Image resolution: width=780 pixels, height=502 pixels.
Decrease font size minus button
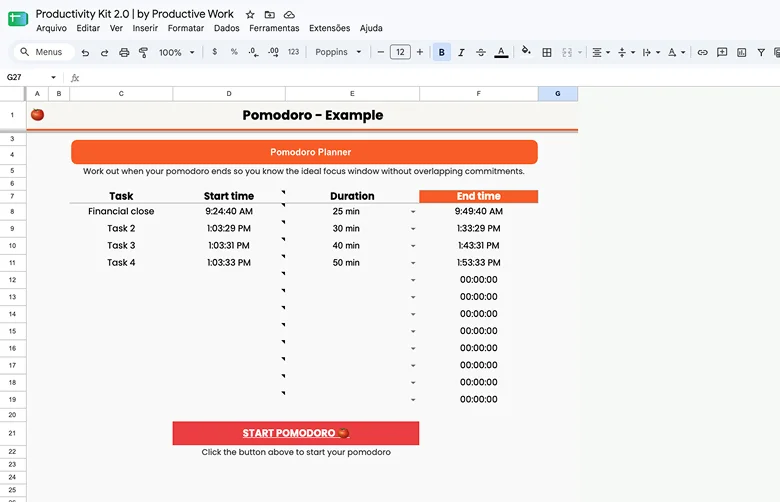[x=381, y=52]
